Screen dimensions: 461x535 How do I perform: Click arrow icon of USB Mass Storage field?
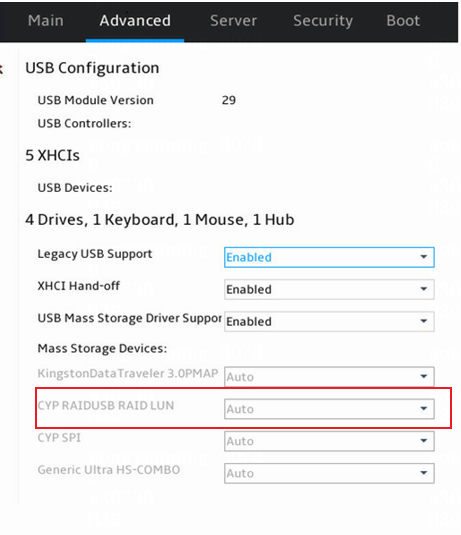point(423,321)
